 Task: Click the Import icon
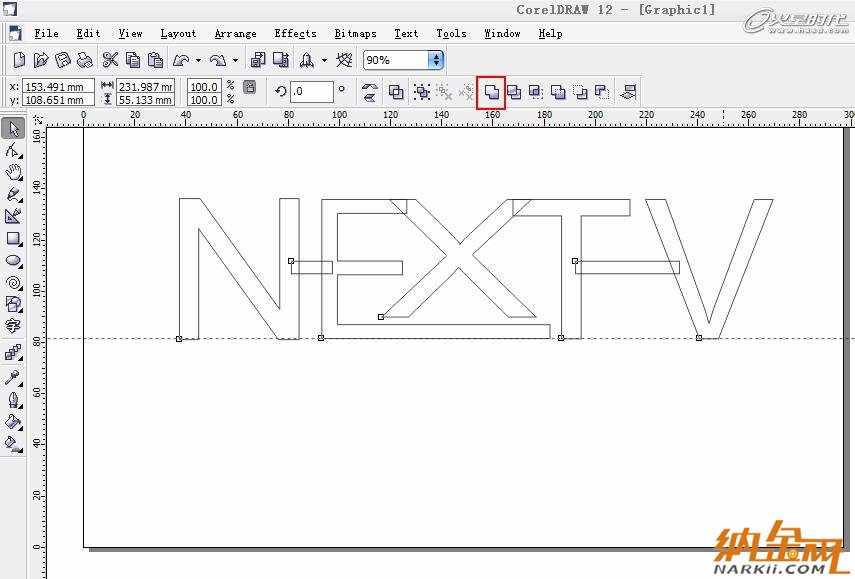click(x=258, y=59)
